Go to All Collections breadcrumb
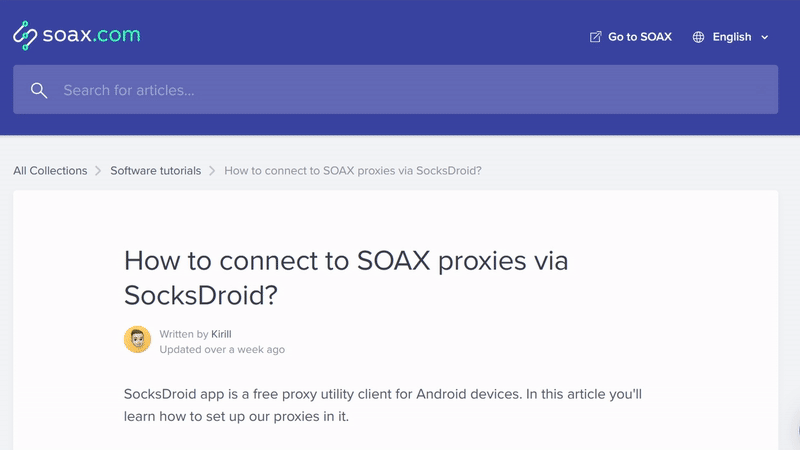The height and width of the screenshot is (450, 800). point(50,170)
